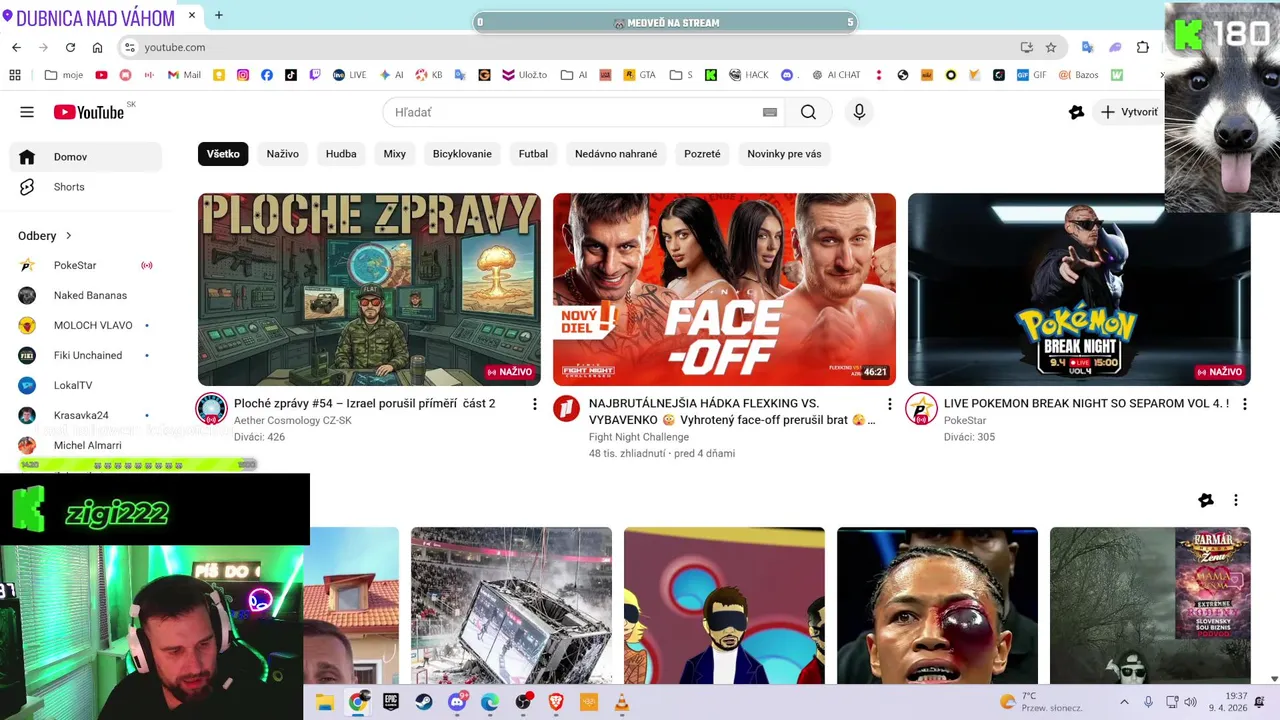This screenshot has width=1280, height=720.
Task: Expand the Odbery subscriptions chevron
Action: [69, 236]
